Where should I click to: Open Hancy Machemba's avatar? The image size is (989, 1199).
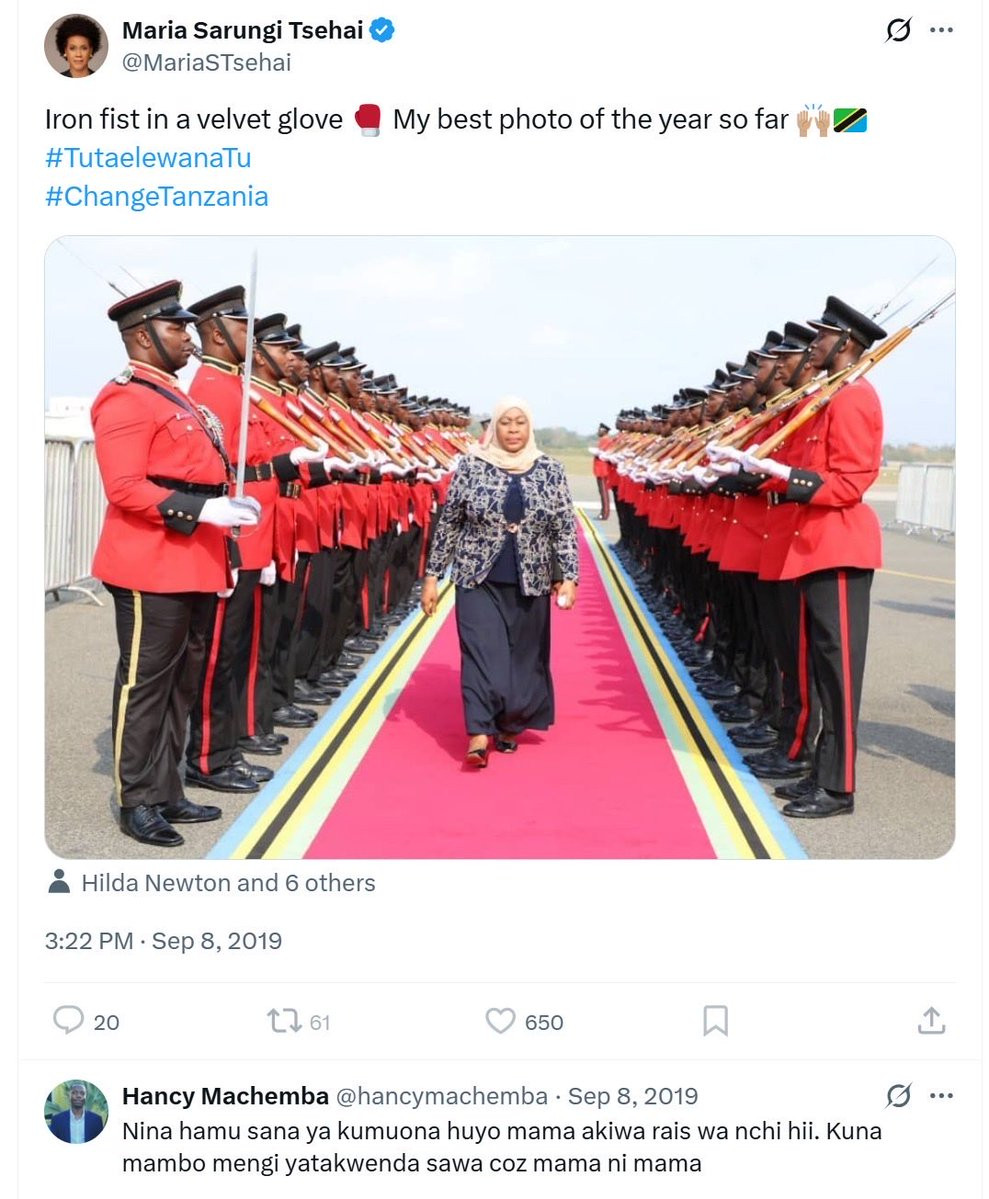76,1111
